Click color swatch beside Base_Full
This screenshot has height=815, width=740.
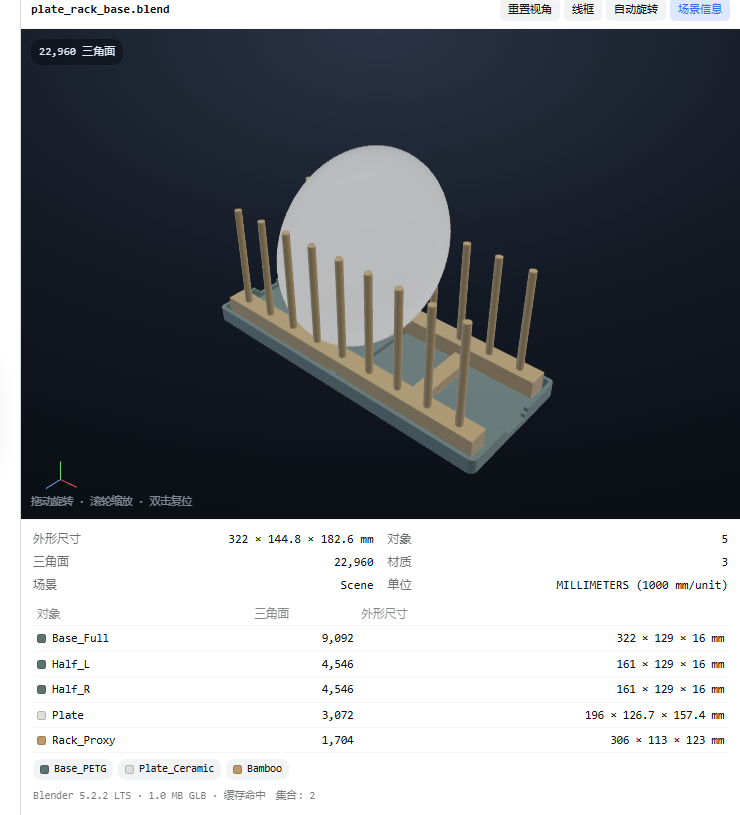(x=42, y=638)
